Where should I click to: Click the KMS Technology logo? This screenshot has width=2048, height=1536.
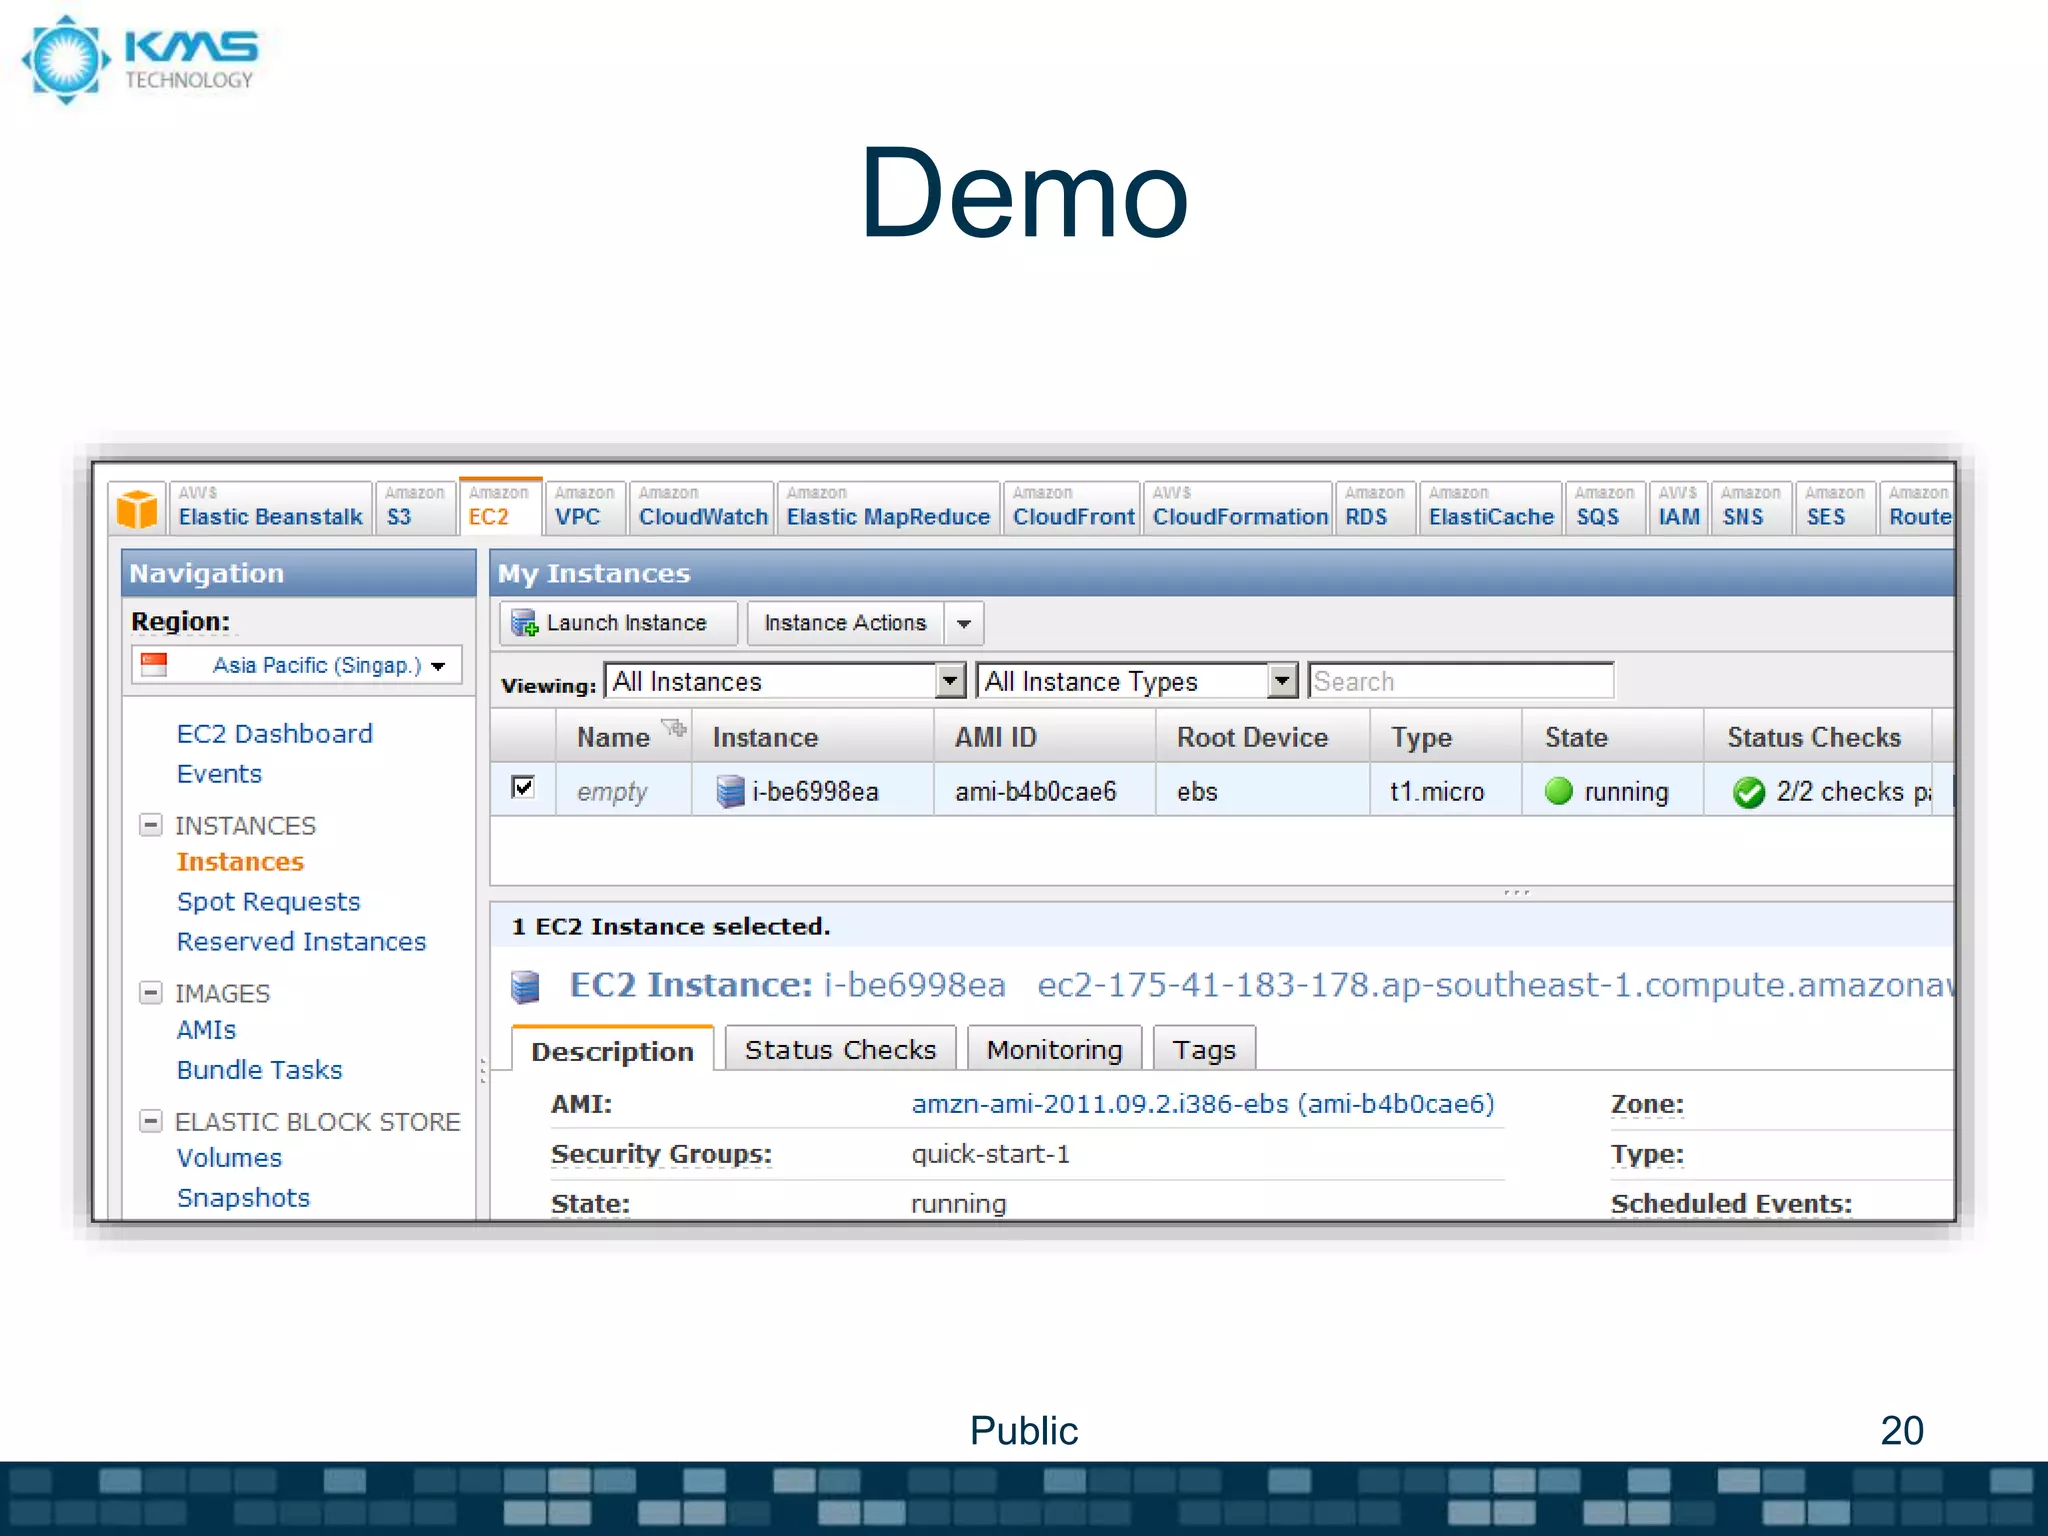click(x=140, y=58)
